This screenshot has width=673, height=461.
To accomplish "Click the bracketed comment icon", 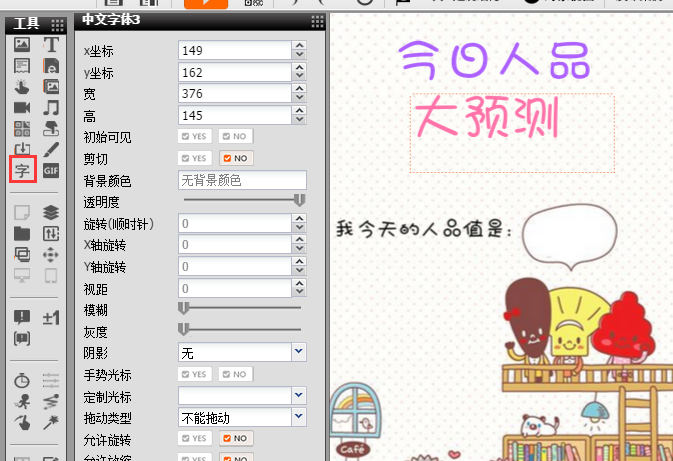I will (x=22, y=339).
